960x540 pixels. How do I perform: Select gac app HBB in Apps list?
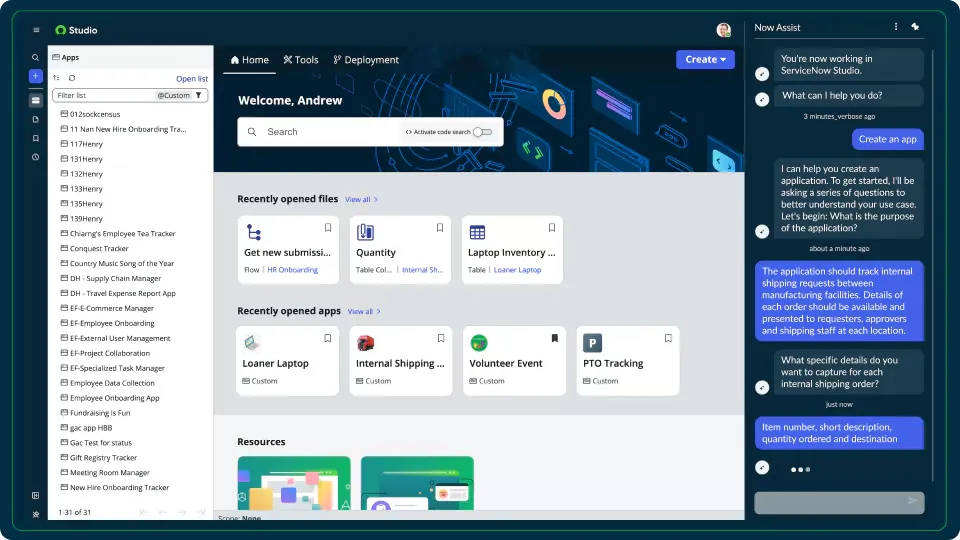coord(91,428)
